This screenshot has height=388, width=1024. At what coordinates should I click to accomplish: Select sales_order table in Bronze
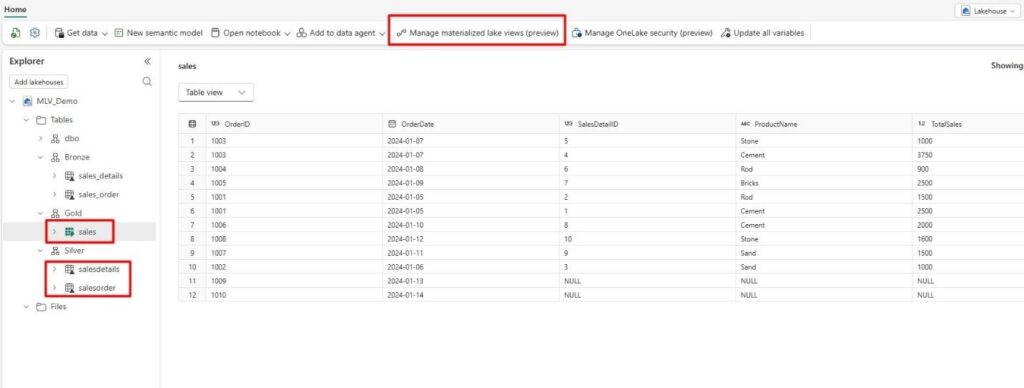click(x=99, y=195)
